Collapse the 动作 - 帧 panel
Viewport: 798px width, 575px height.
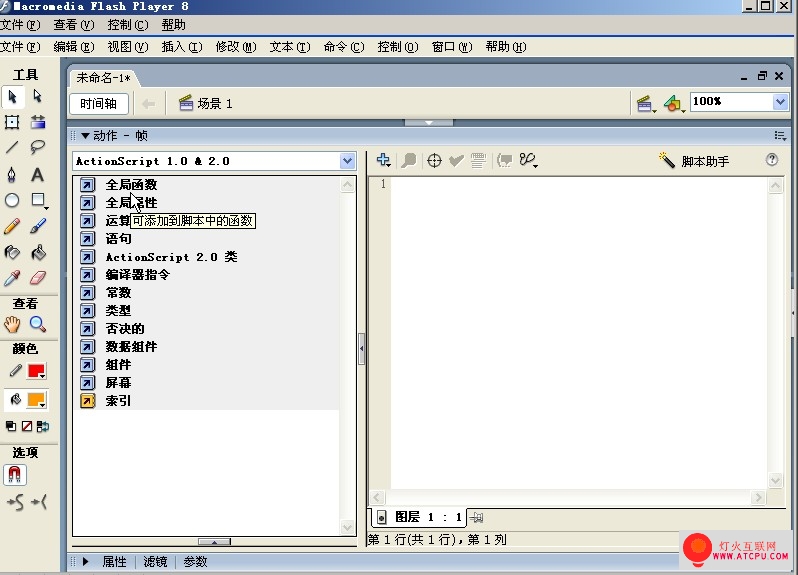click(x=86, y=136)
